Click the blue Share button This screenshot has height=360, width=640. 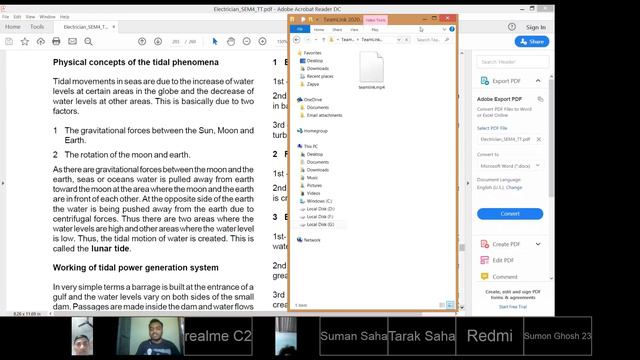(x=532, y=42)
